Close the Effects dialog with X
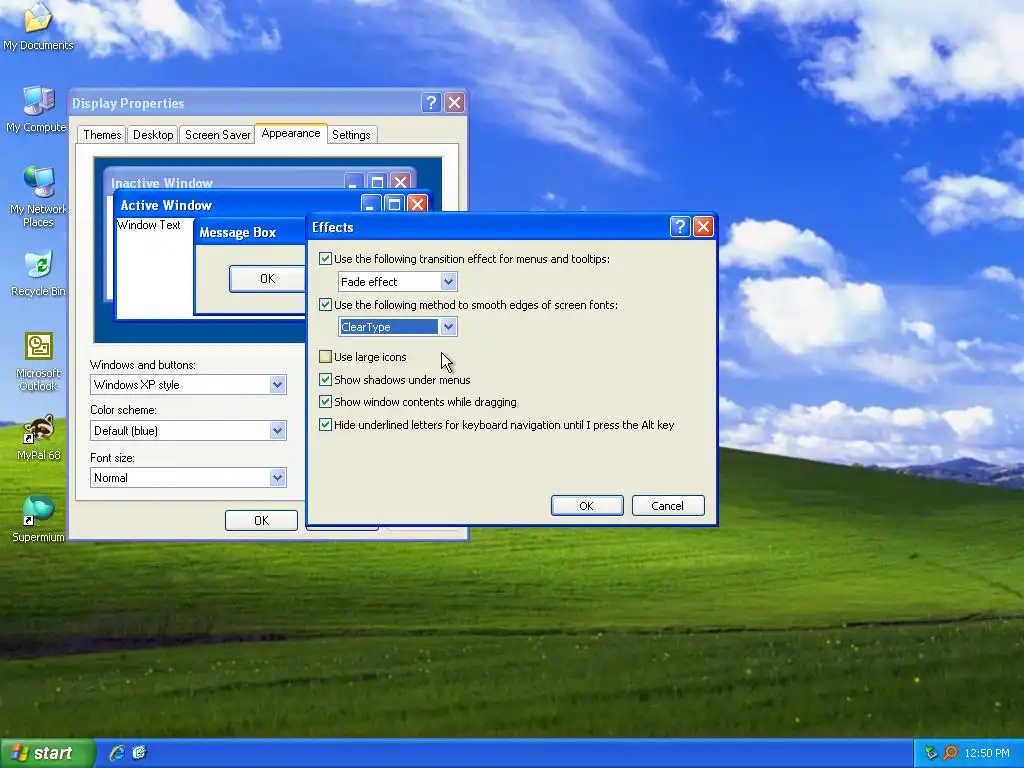The height and width of the screenshot is (768, 1024). (703, 227)
